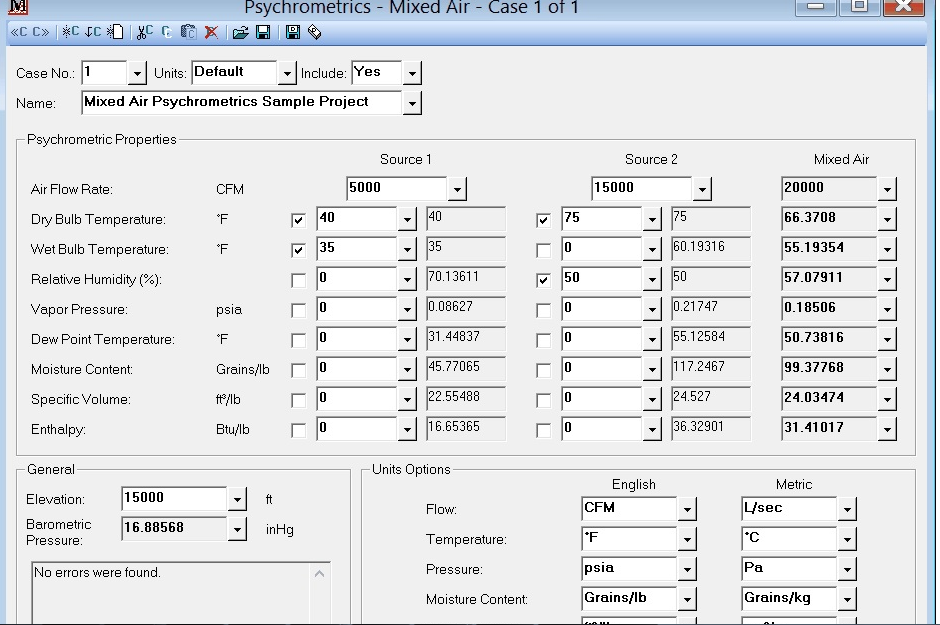This screenshot has width=940, height=625.
Task: Expand the English Temperature units dropdown (°F)
Action: point(687,539)
